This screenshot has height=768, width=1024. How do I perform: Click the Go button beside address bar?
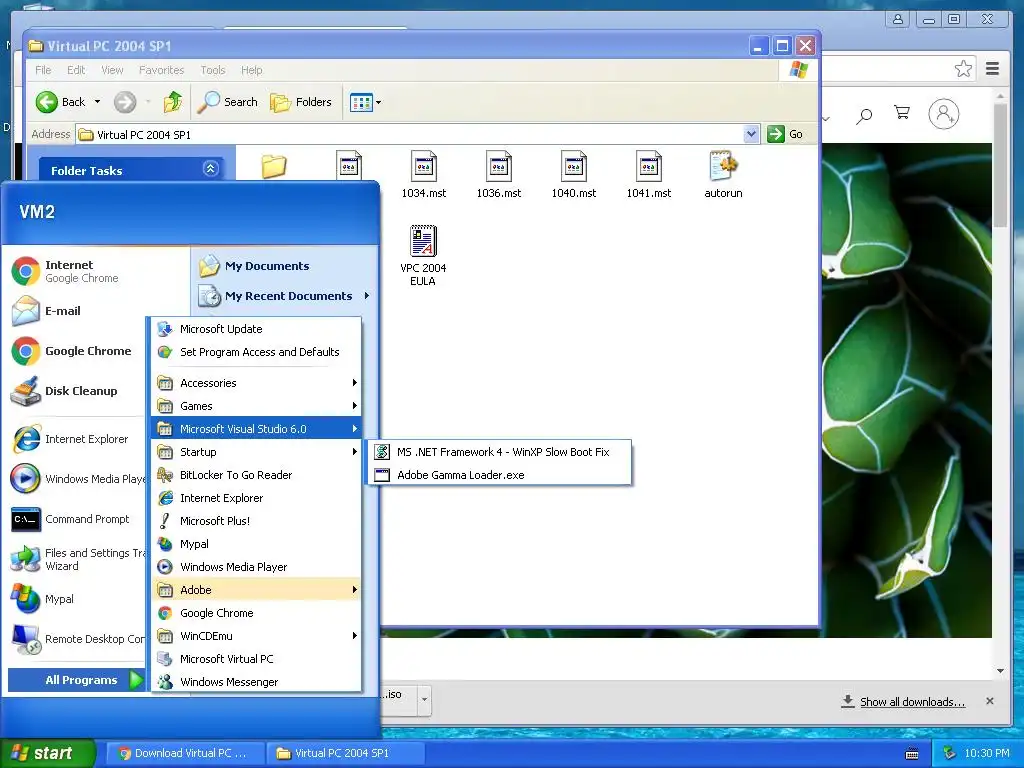point(785,134)
